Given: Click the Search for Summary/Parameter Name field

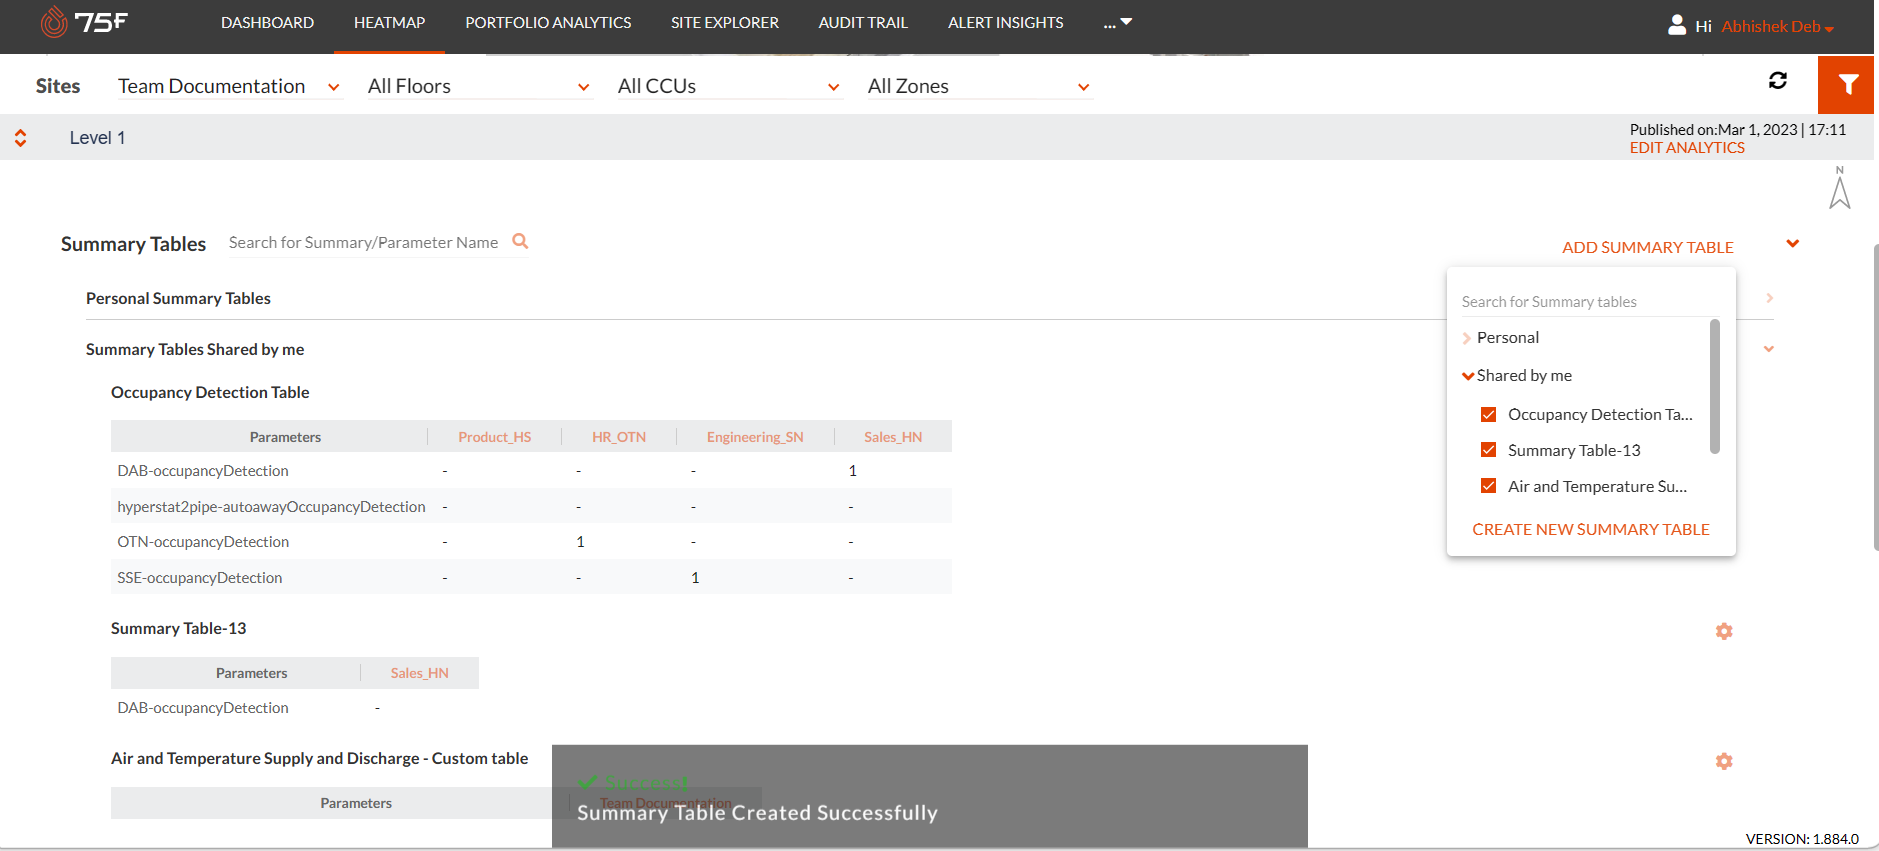Looking at the screenshot, I should pyautogui.click(x=364, y=243).
